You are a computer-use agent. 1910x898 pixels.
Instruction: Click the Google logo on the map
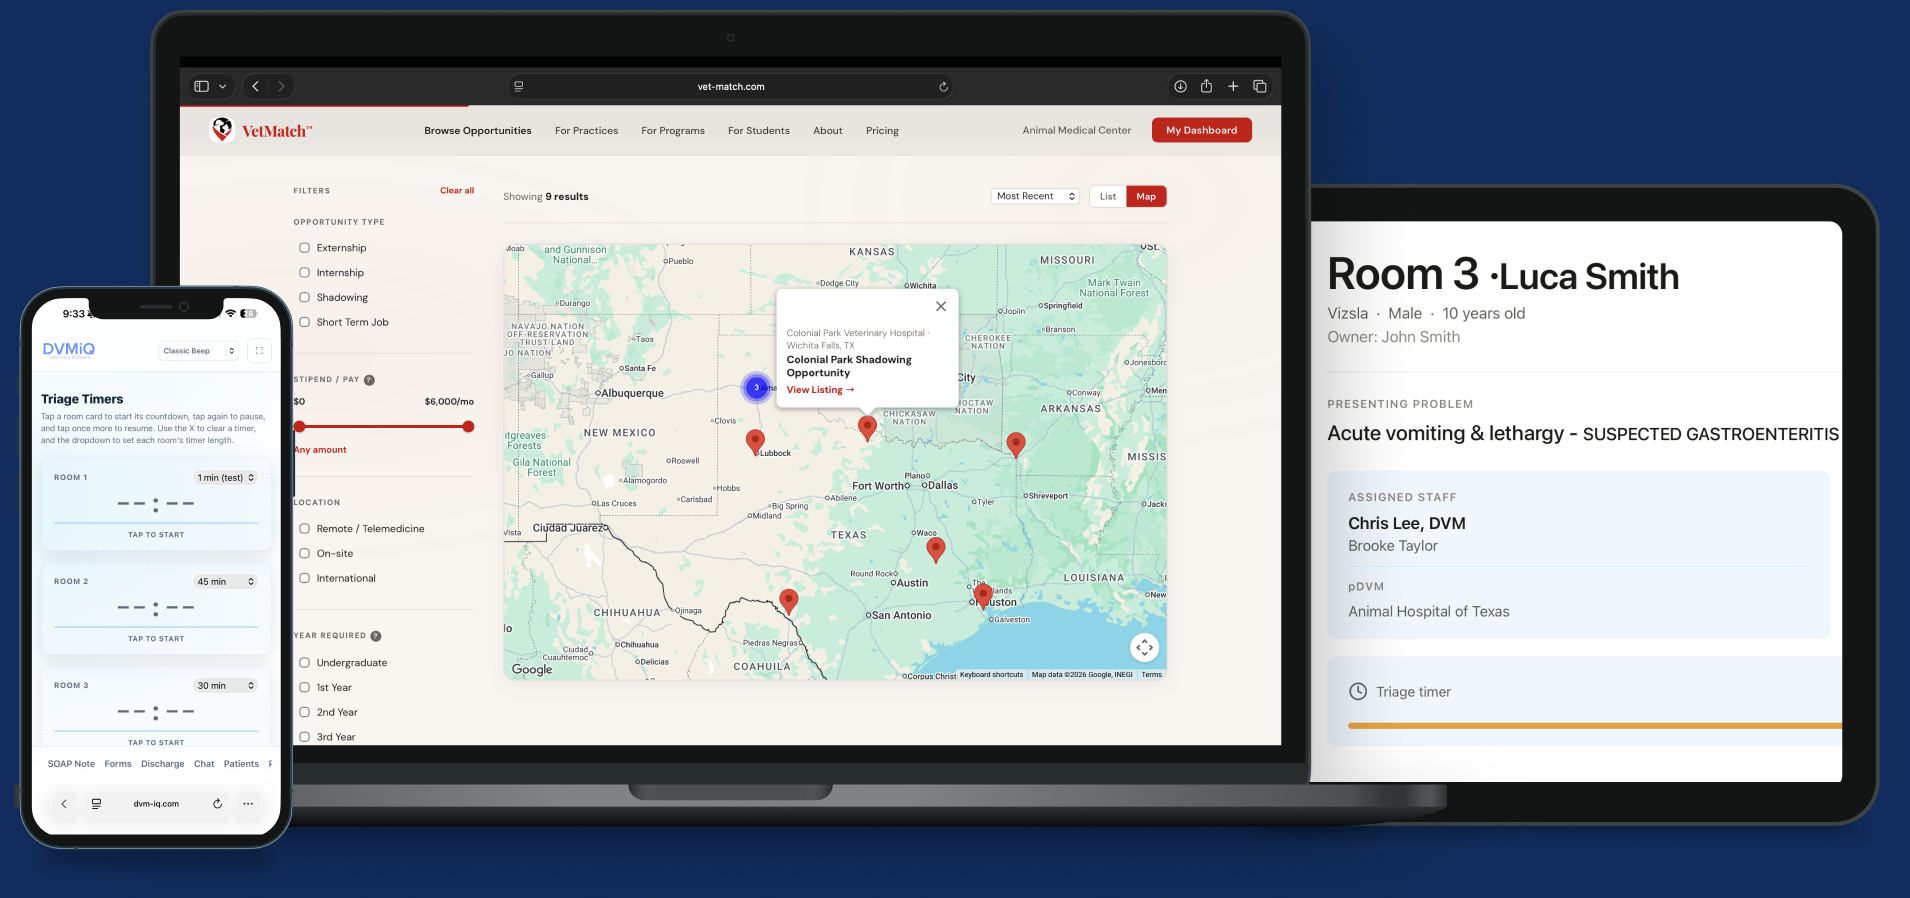click(532, 670)
